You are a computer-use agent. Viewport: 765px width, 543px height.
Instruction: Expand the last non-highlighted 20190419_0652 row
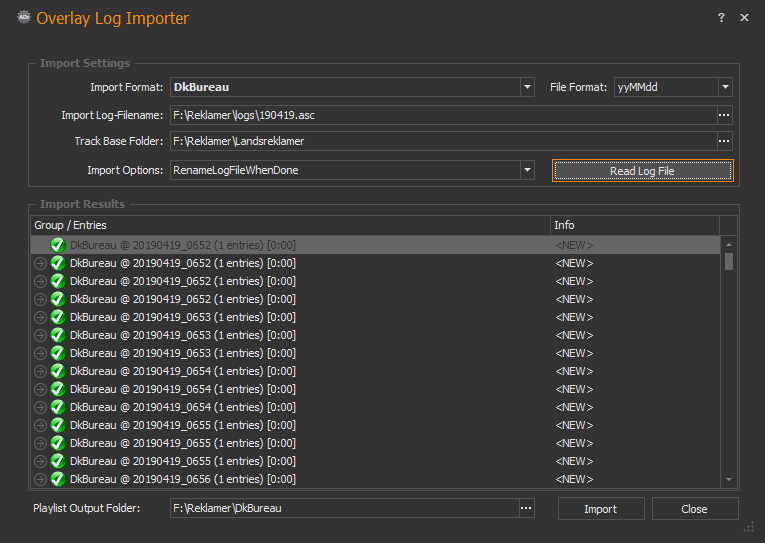pos(40,300)
